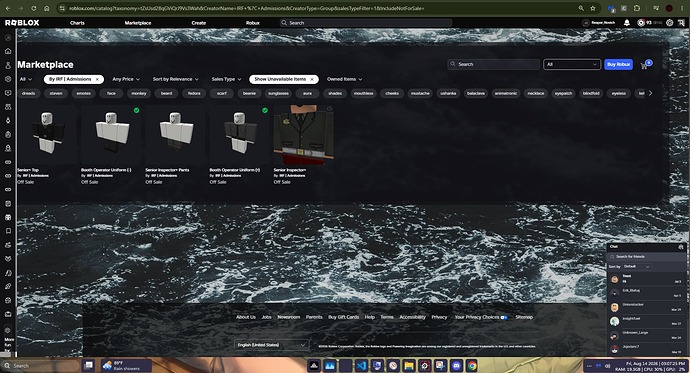Click the Marketplace search field

(x=494, y=64)
